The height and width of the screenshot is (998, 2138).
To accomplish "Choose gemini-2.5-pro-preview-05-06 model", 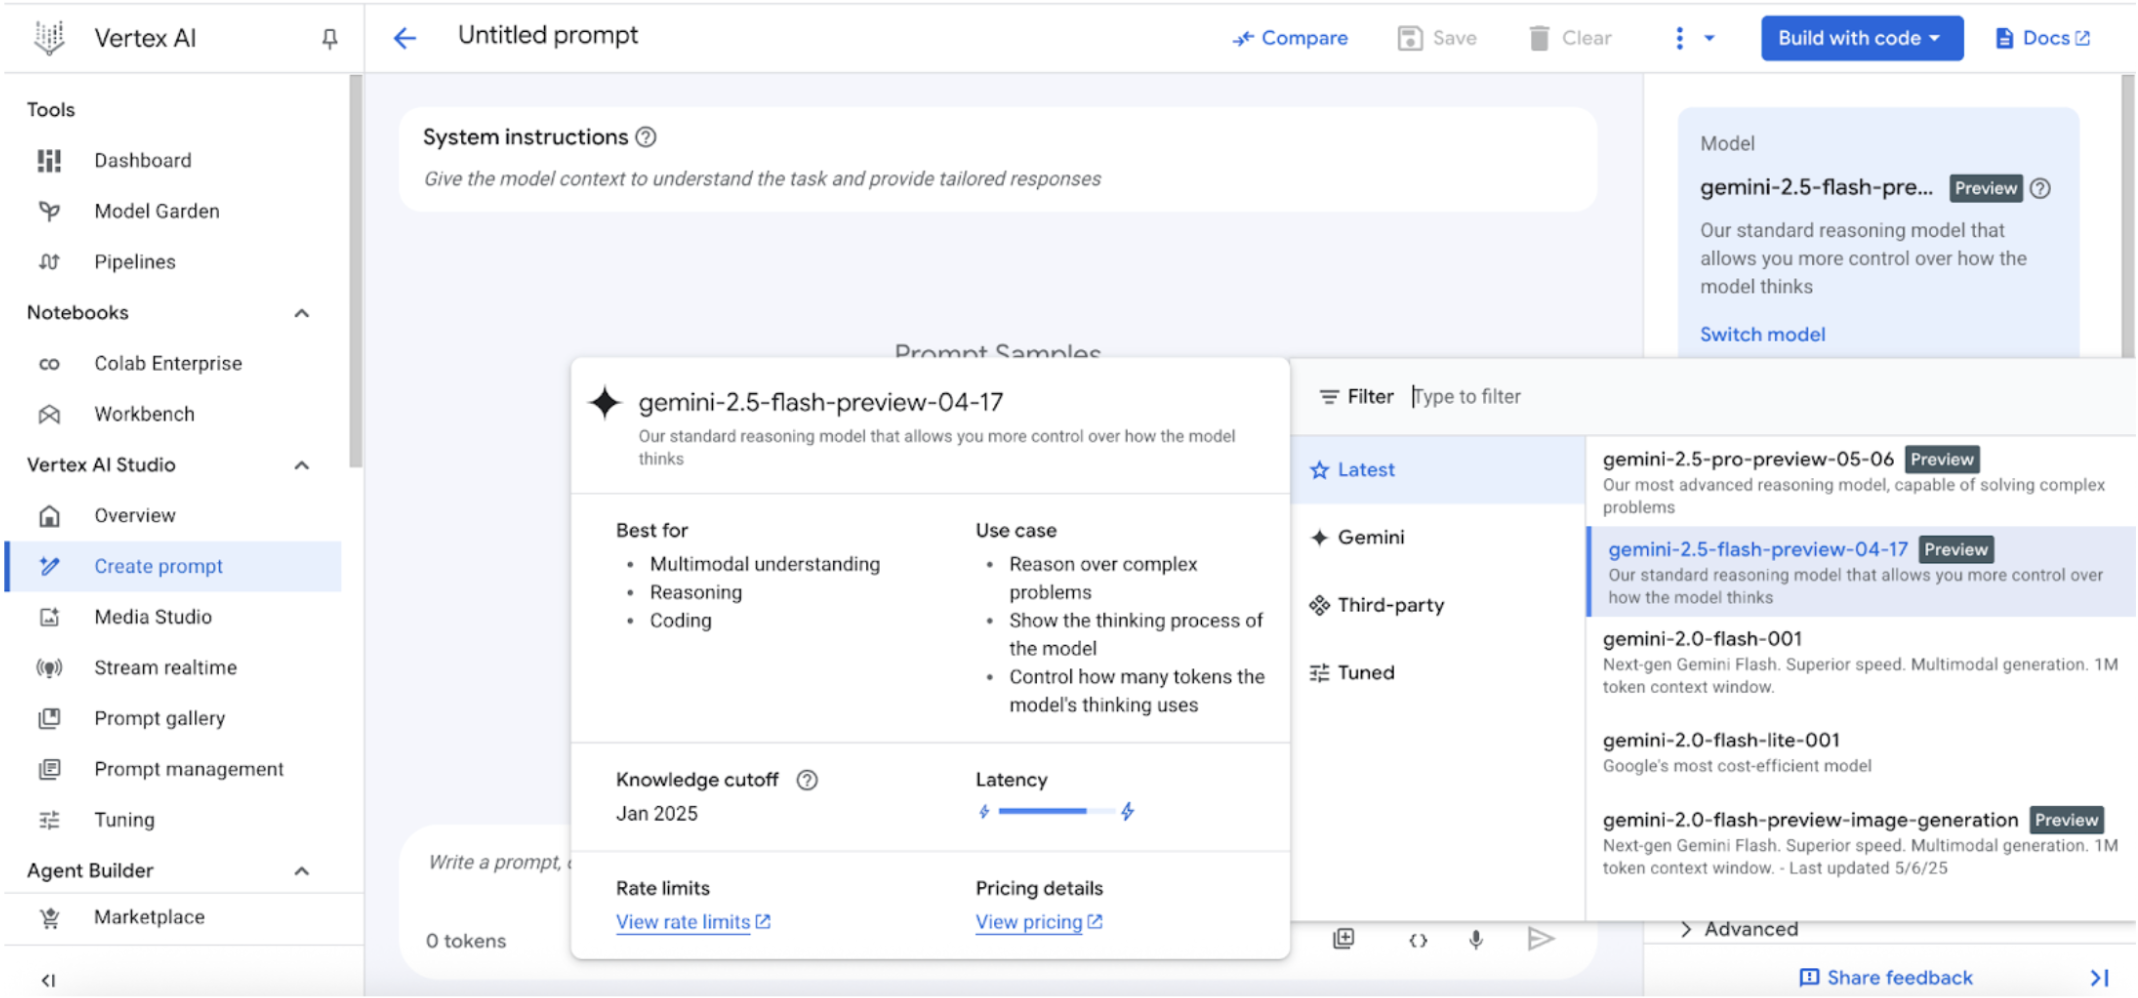I will (1860, 482).
